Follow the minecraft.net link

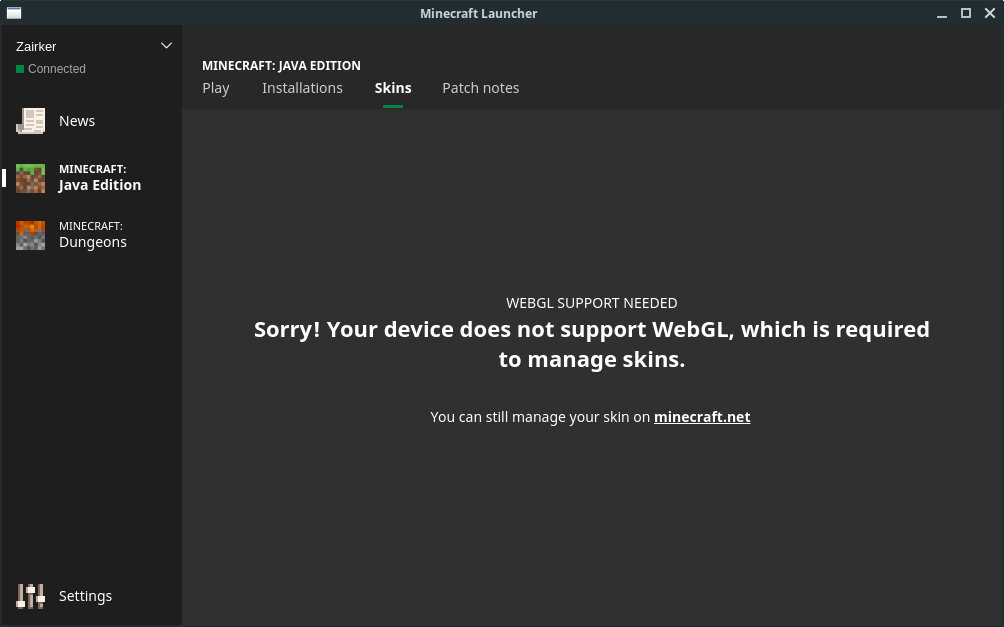(702, 417)
